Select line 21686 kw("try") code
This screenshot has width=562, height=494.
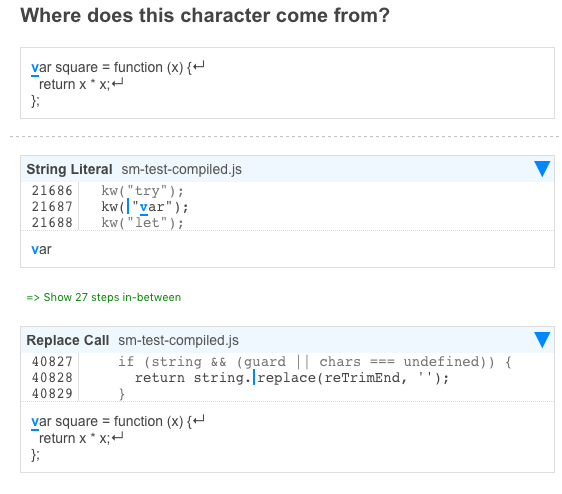pos(142,191)
